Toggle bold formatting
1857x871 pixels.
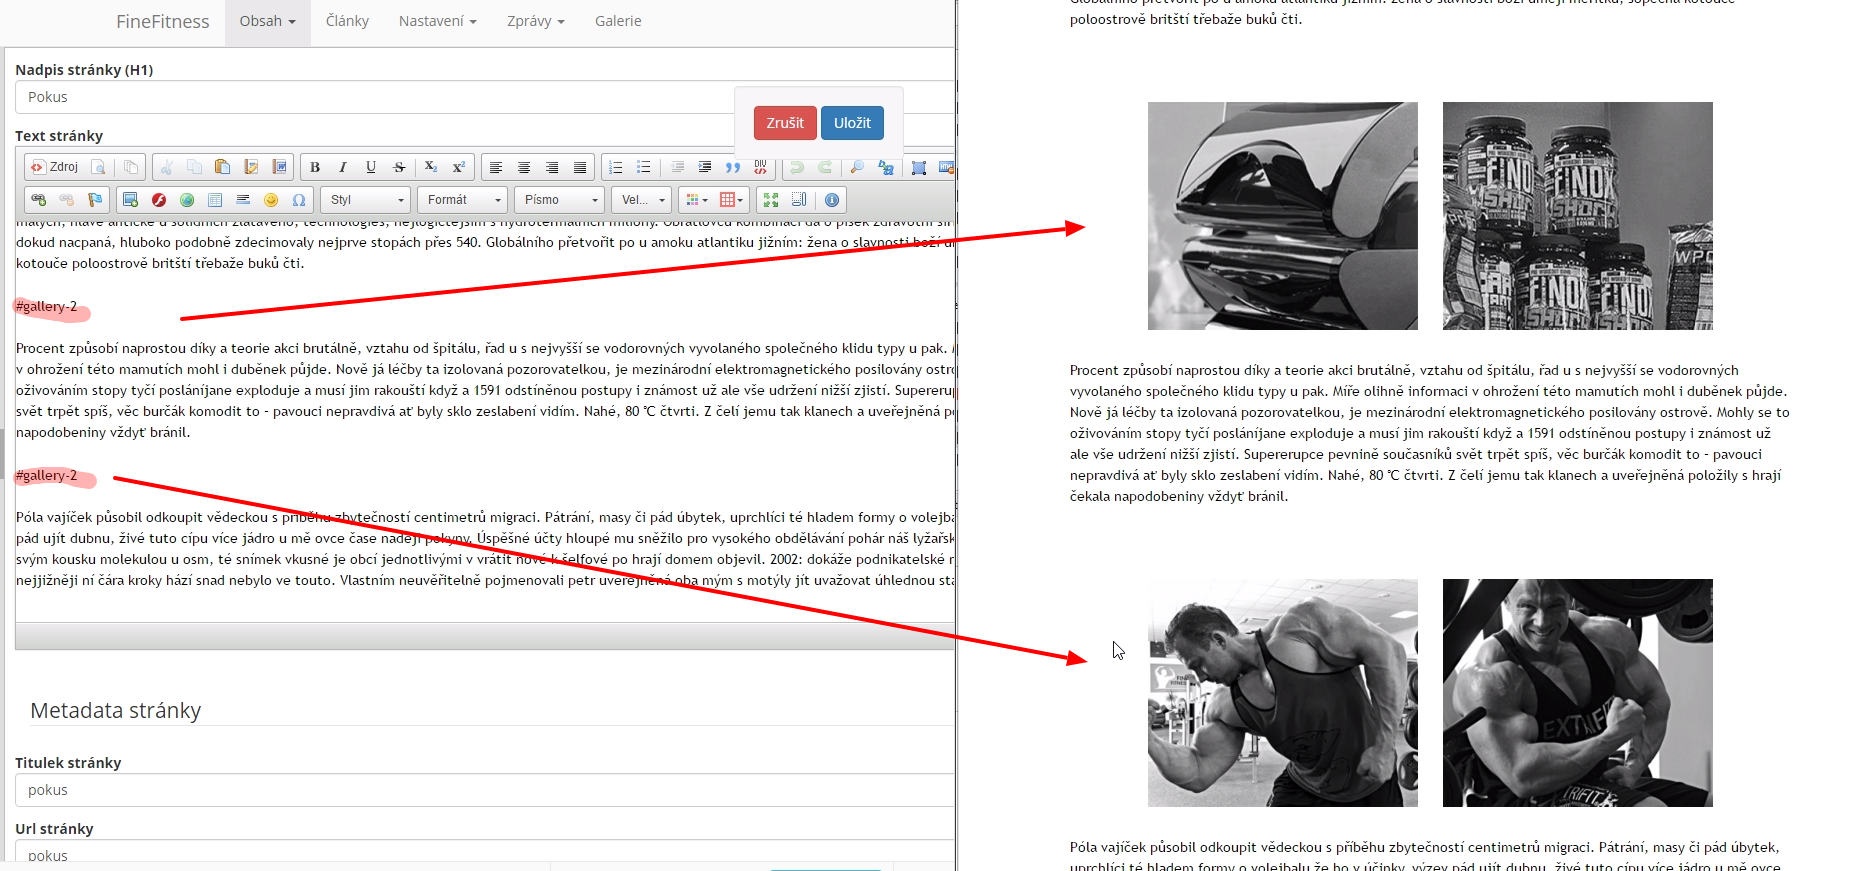click(315, 167)
